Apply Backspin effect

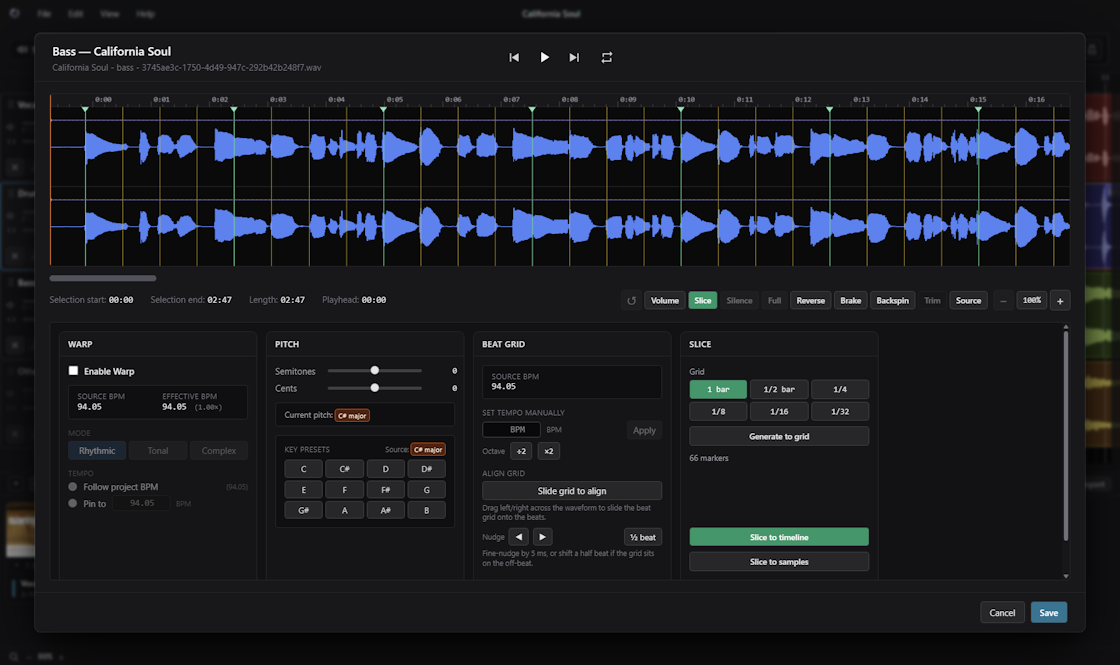pos(893,301)
